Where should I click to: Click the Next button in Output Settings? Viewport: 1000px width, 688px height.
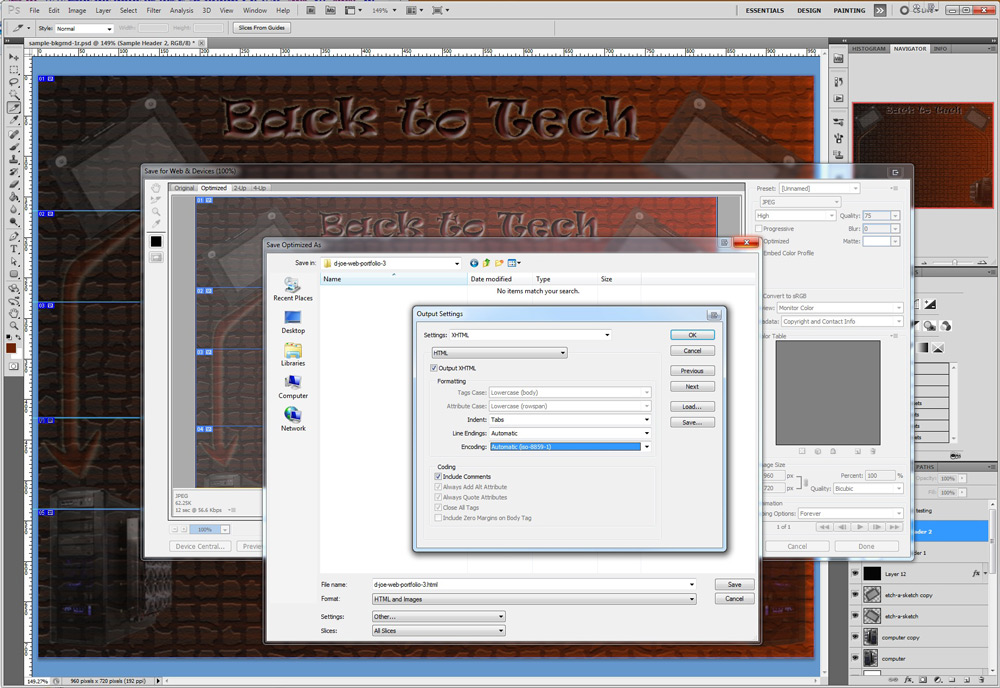pyautogui.click(x=692, y=386)
